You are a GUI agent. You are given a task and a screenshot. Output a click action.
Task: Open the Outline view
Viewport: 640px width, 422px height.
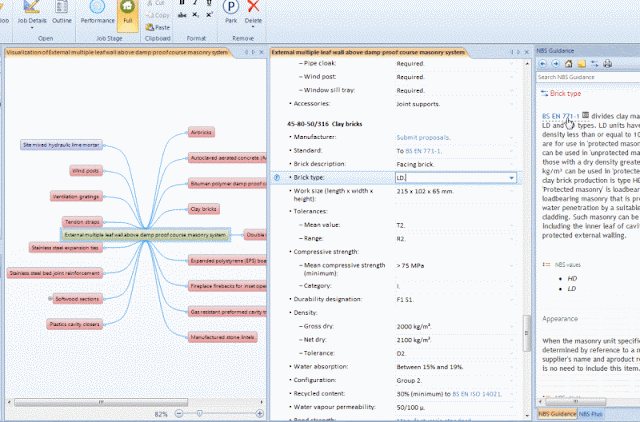pyautogui.click(x=62, y=11)
